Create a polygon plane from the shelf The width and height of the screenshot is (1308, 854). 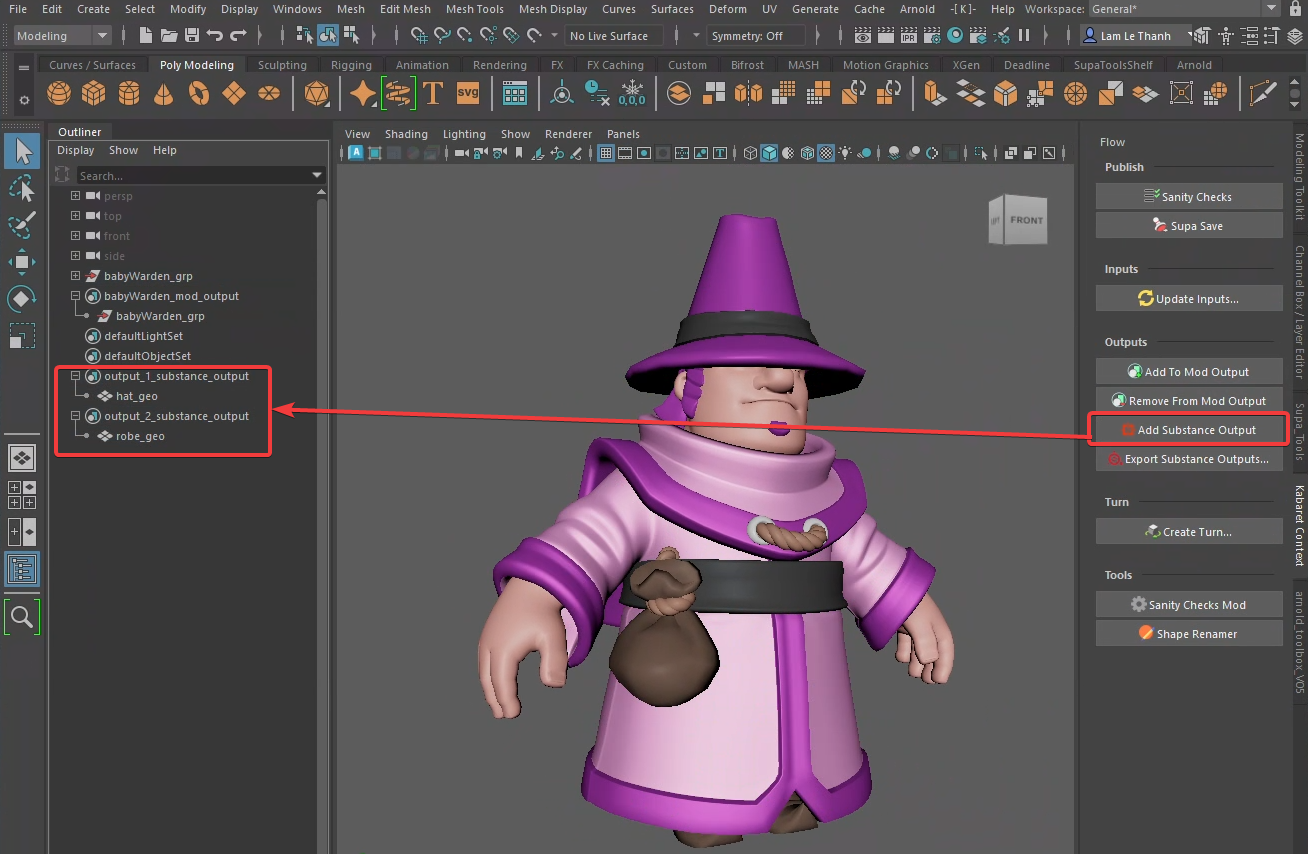point(234,94)
